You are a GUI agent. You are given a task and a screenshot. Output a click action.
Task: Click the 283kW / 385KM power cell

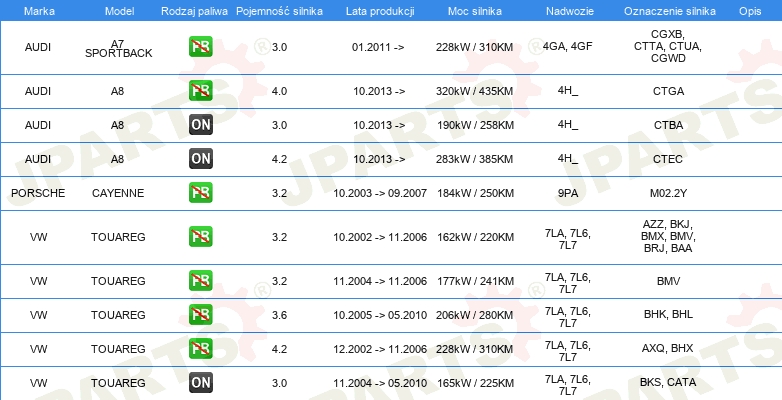tap(474, 159)
